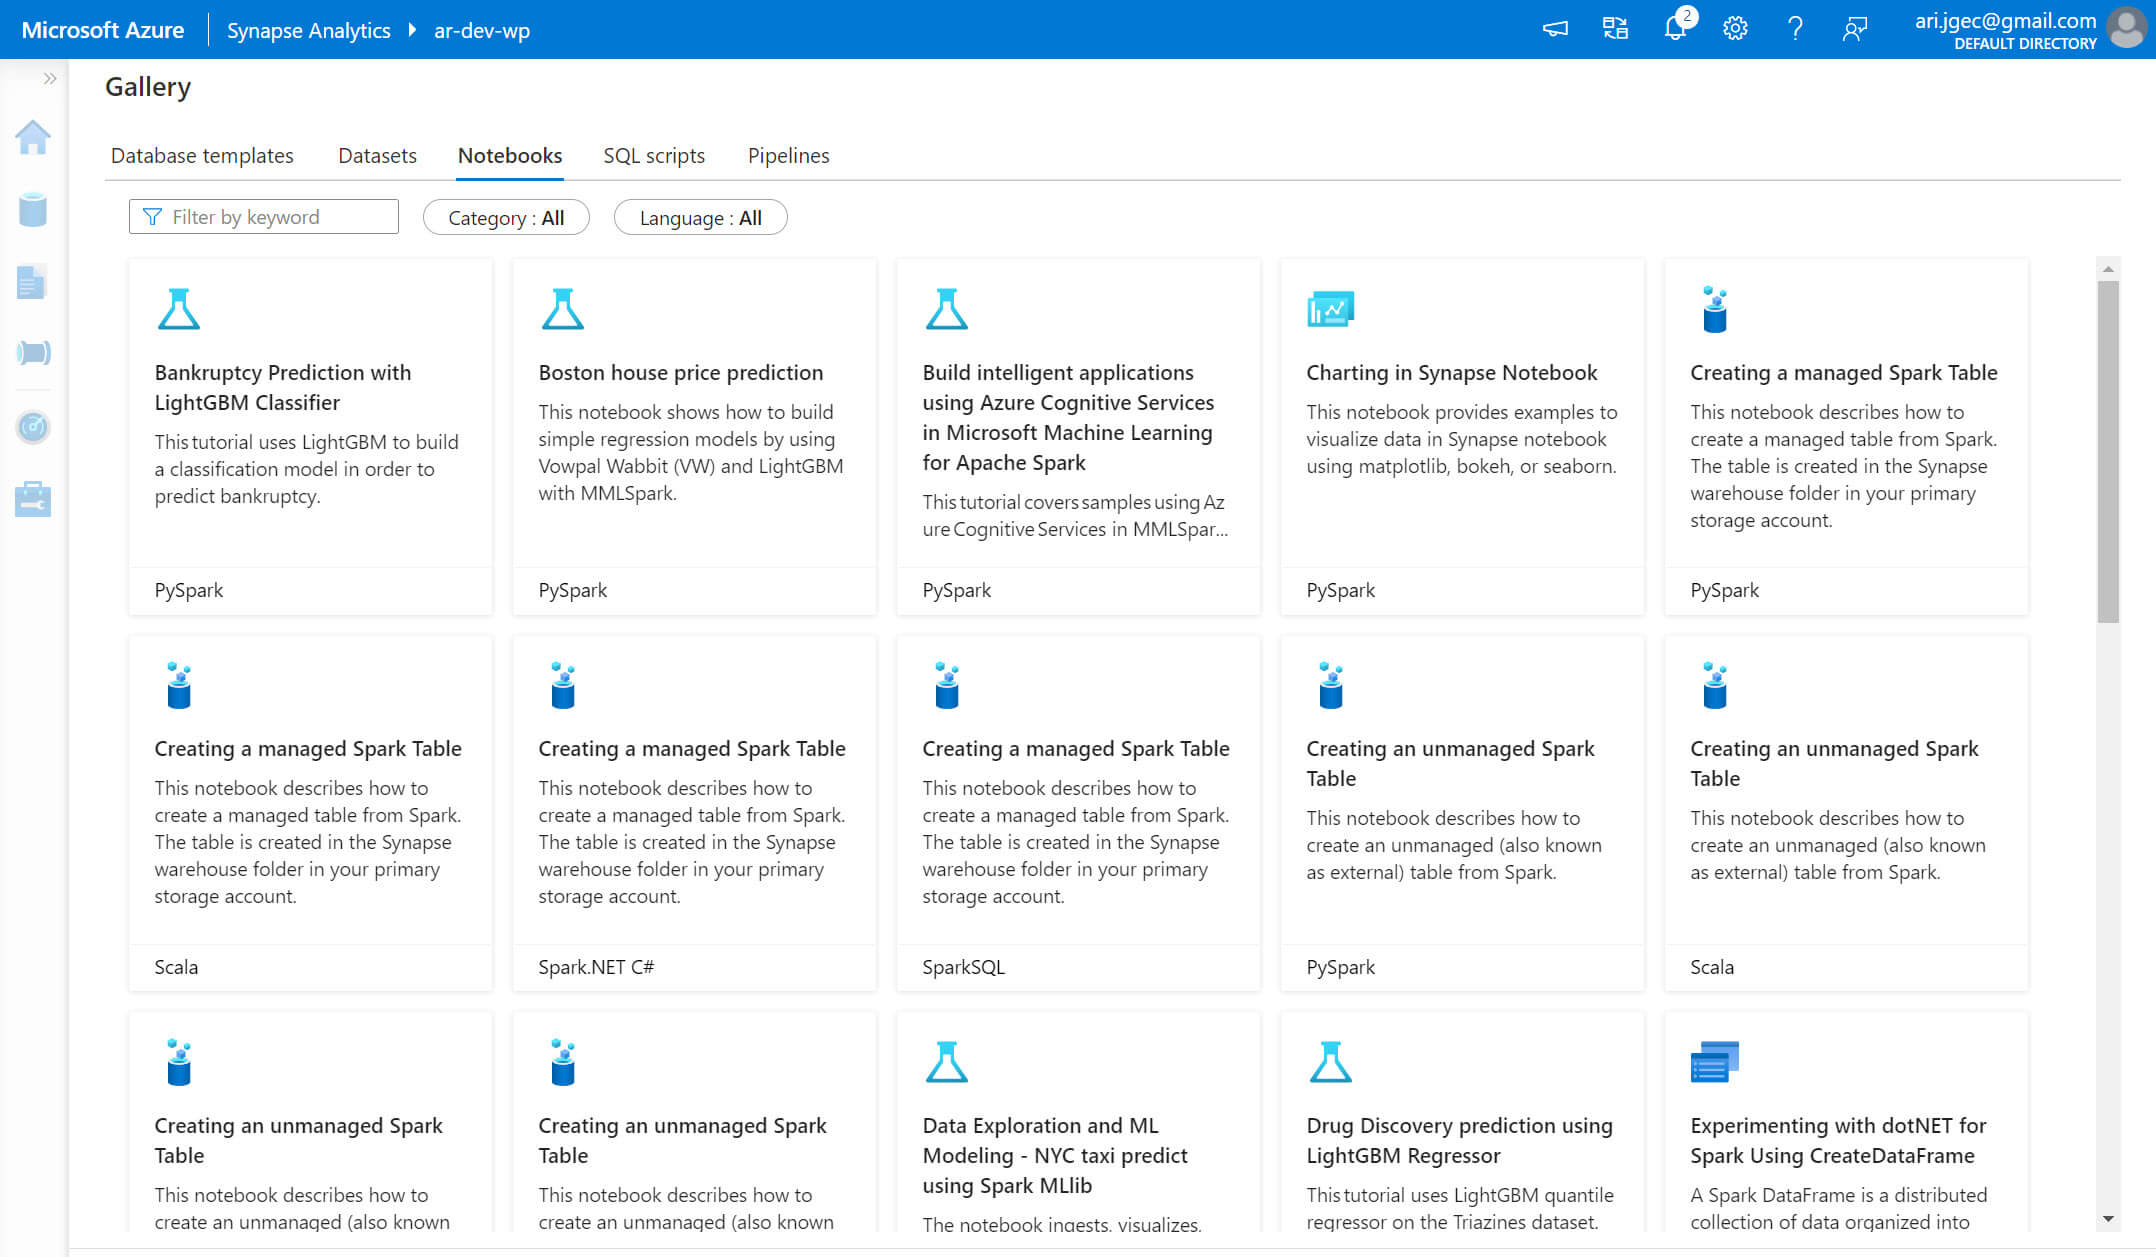Screen dimensions: 2156x1257
Task: Click the help question mark icon
Action: 1795,29
